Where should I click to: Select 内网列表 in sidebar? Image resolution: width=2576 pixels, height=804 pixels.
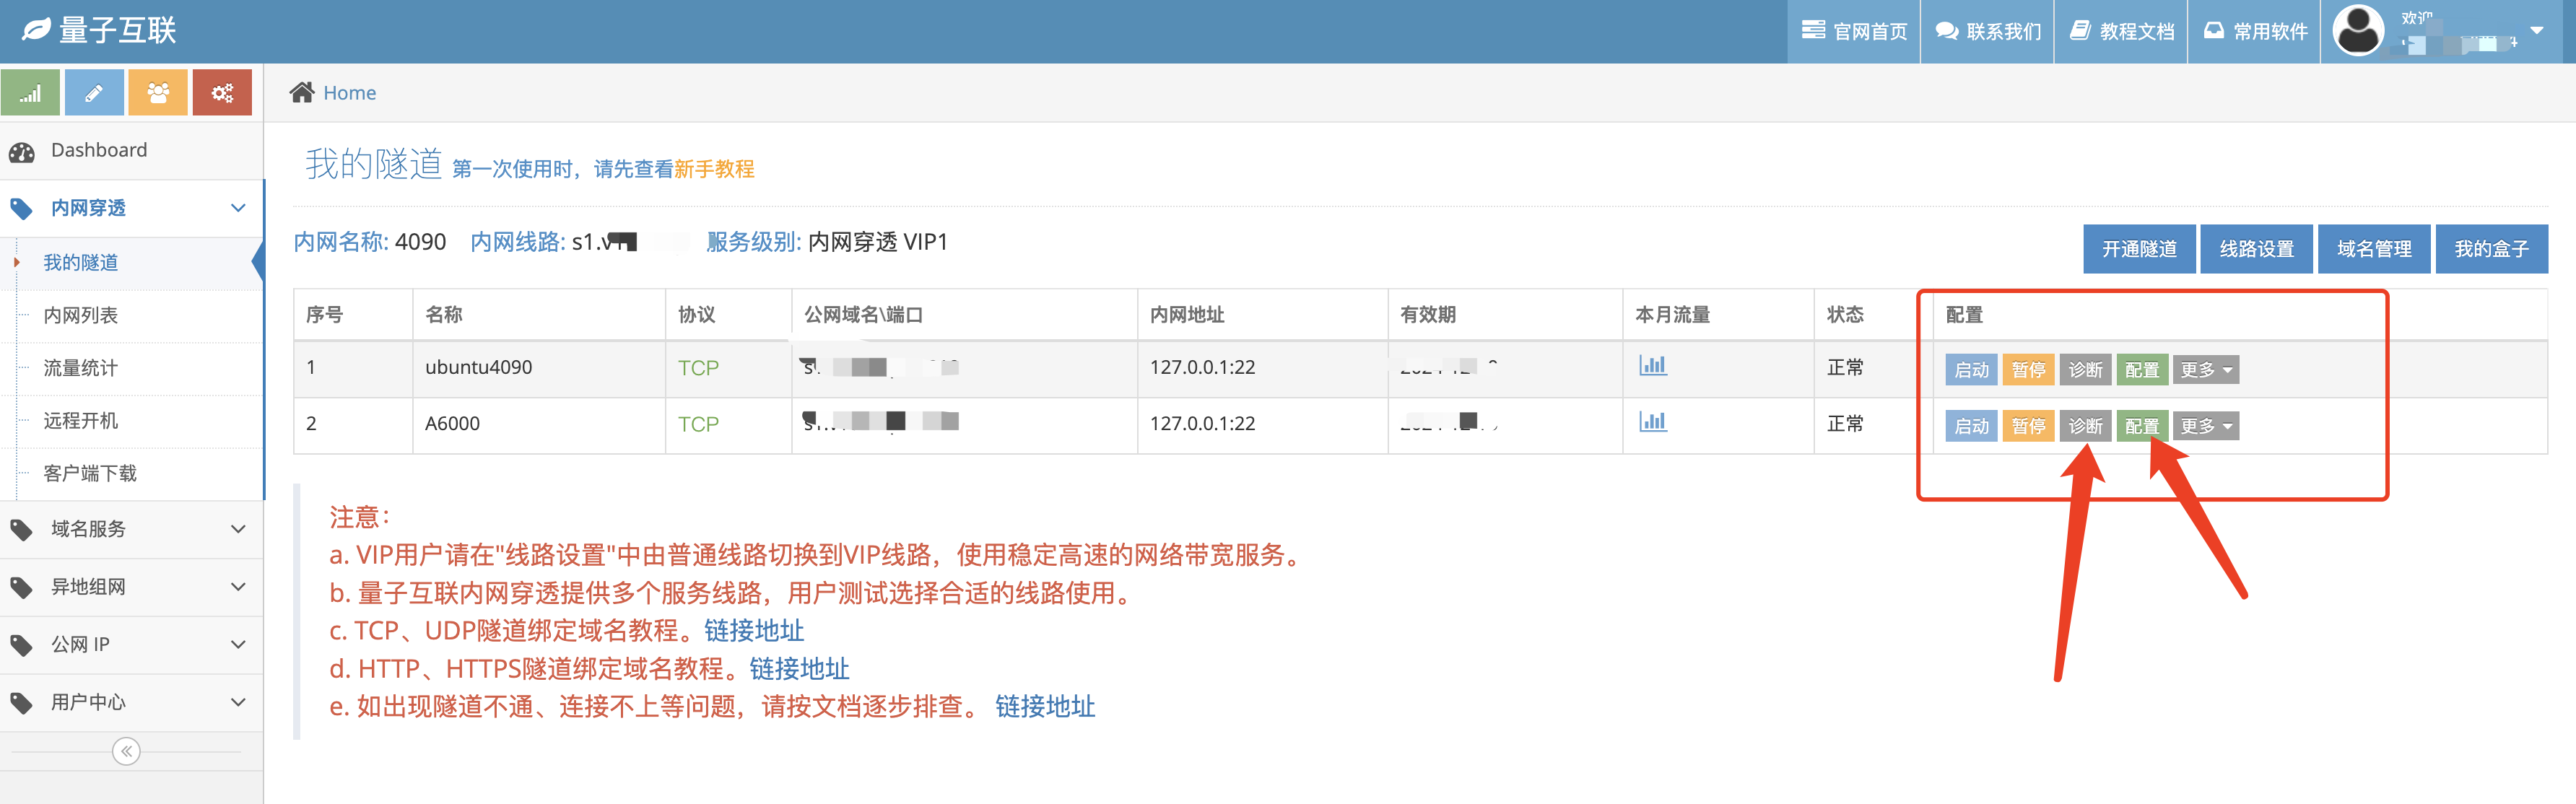132,316
